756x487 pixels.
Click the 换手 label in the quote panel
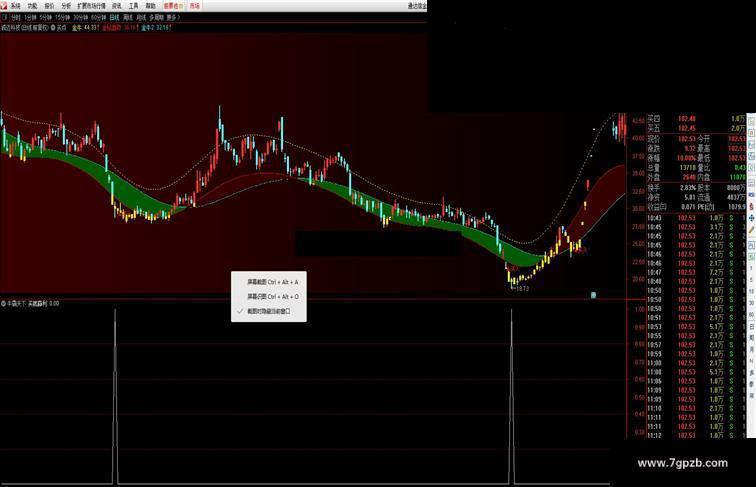(654, 188)
